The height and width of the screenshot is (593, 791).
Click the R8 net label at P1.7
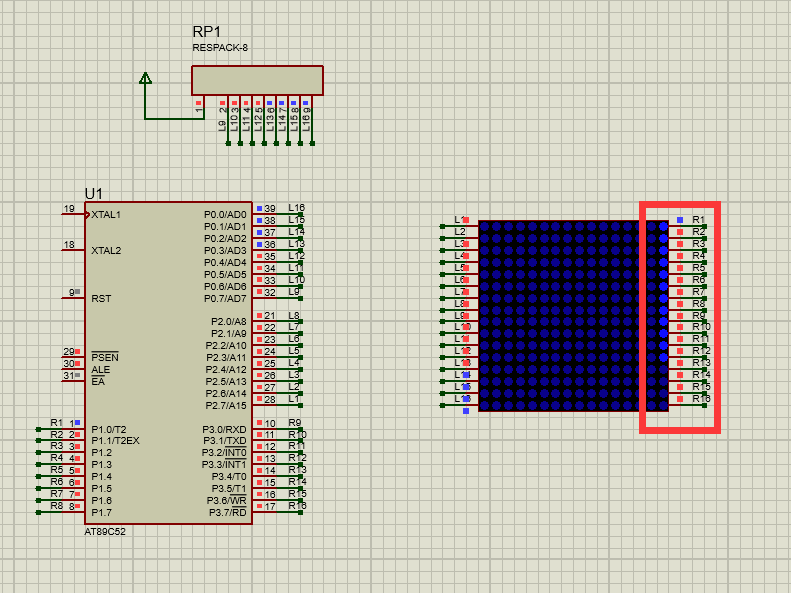(56, 506)
